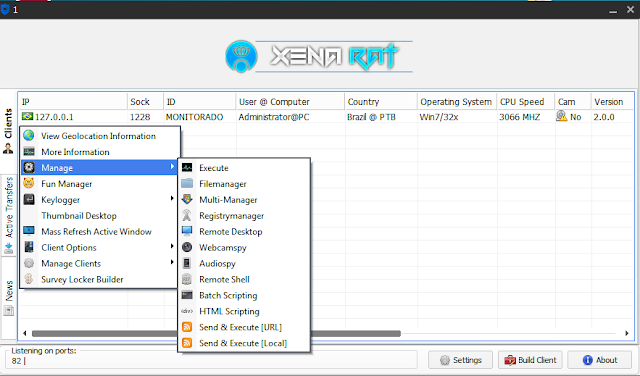The width and height of the screenshot is (640, 376).
Task: Sort by the CPU Speed column header
Action: 526,102
